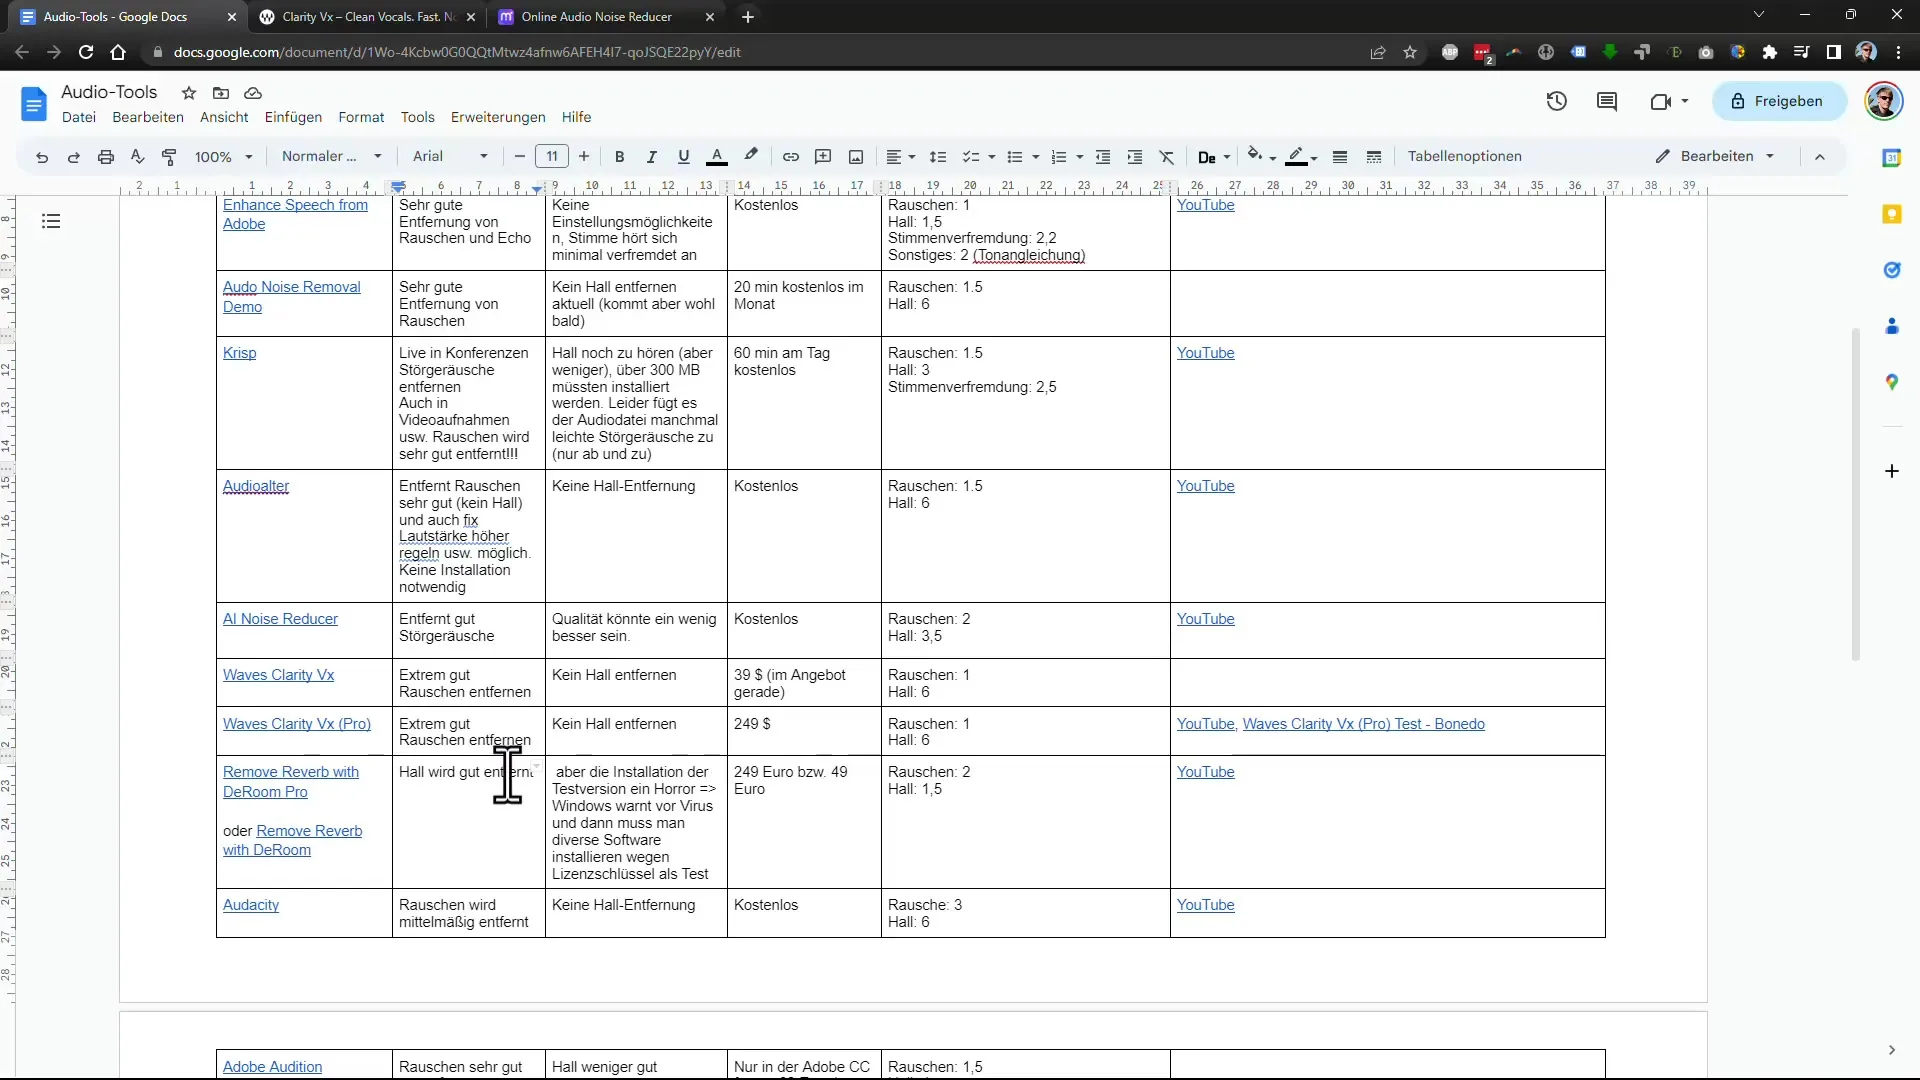This screenshot has height=1080, width=1920.
Task: Open the Einfügen menu
Action: [293, 117]
